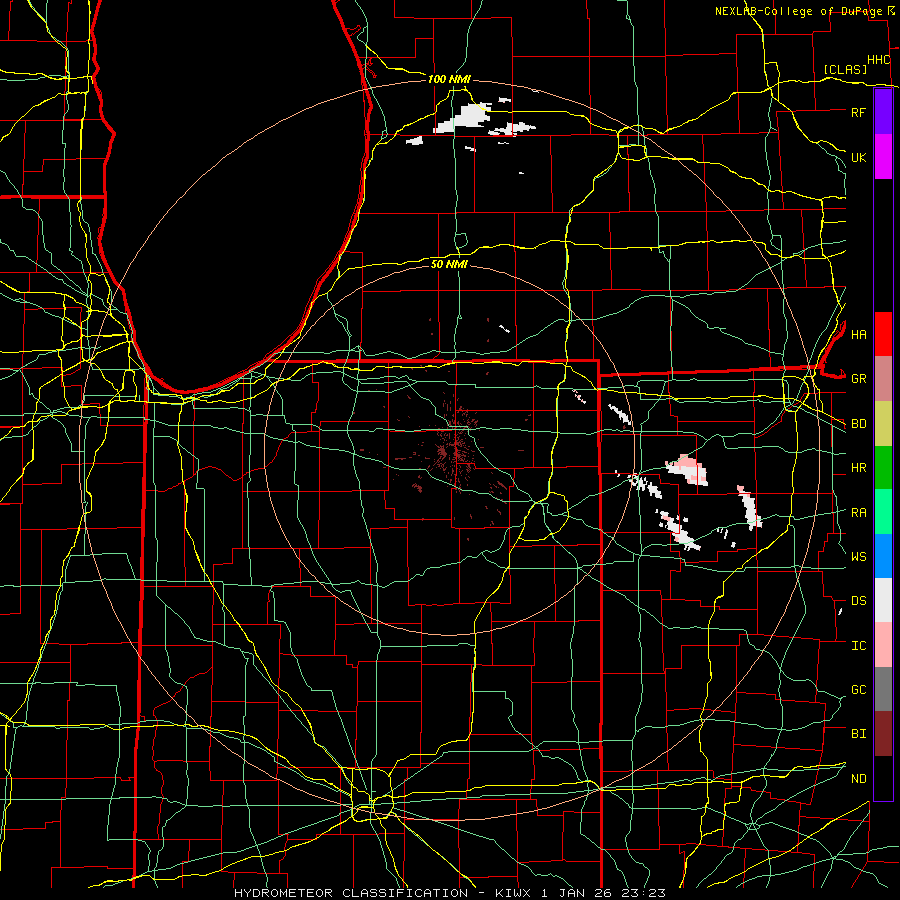This screenshot has width=900, height=900.
Task: Click the white DS legend swatch
Action: click(x=883, y=600)
